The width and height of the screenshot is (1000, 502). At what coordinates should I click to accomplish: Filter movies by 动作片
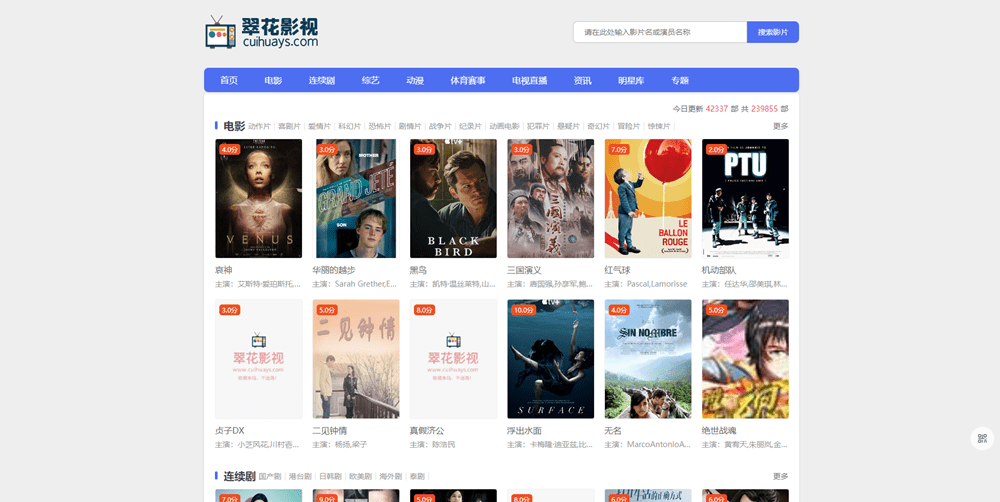click(260, 126)
